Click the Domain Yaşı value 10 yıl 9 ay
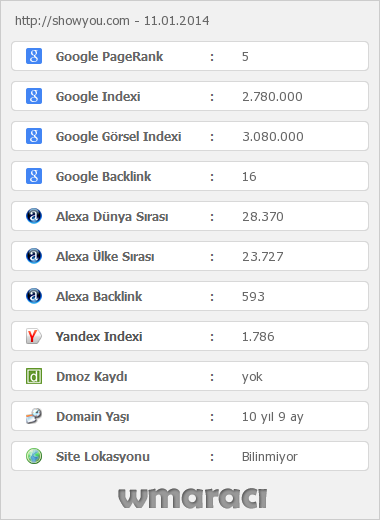The height and width of the screenshot is (520, 380). pos(273,417)
